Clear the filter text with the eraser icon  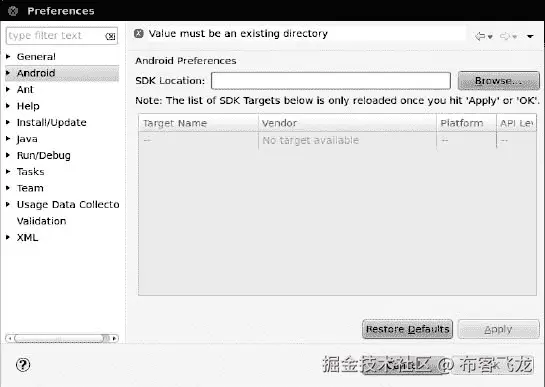(110, 36)
